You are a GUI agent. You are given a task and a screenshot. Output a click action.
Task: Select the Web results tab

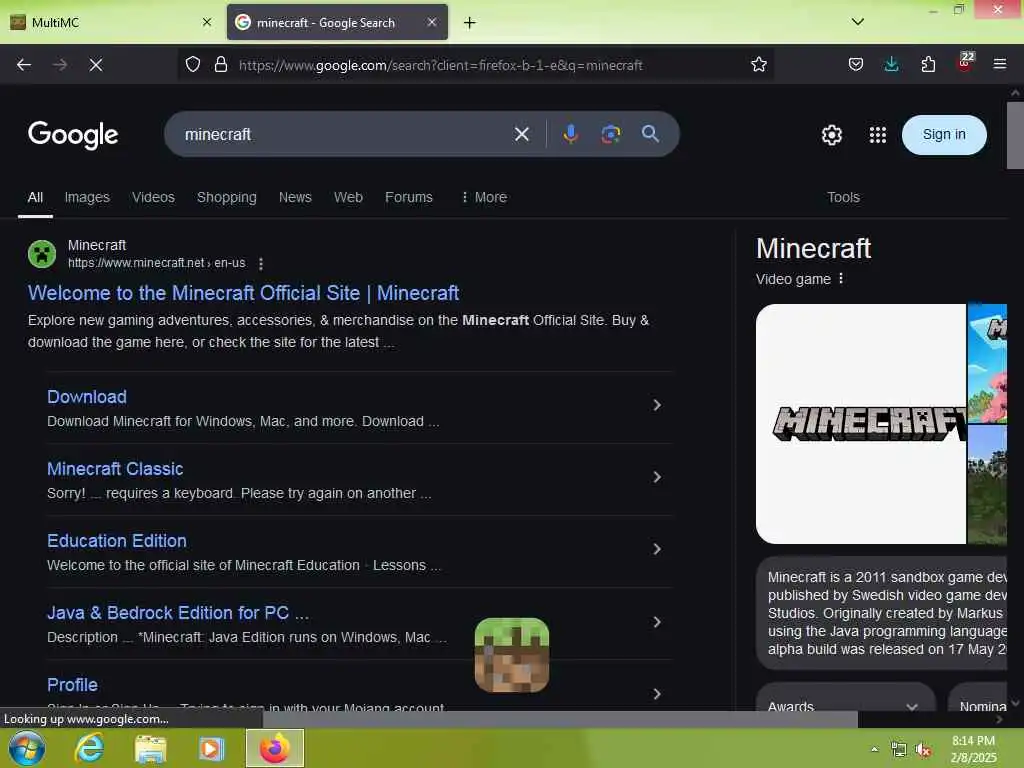pos(348,197)
